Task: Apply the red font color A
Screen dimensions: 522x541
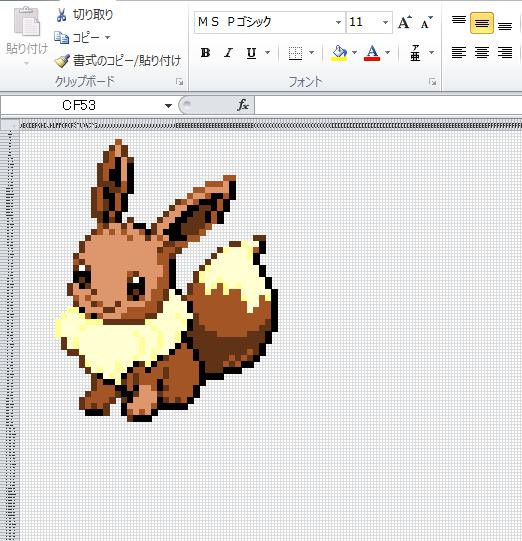Action: 372,53
